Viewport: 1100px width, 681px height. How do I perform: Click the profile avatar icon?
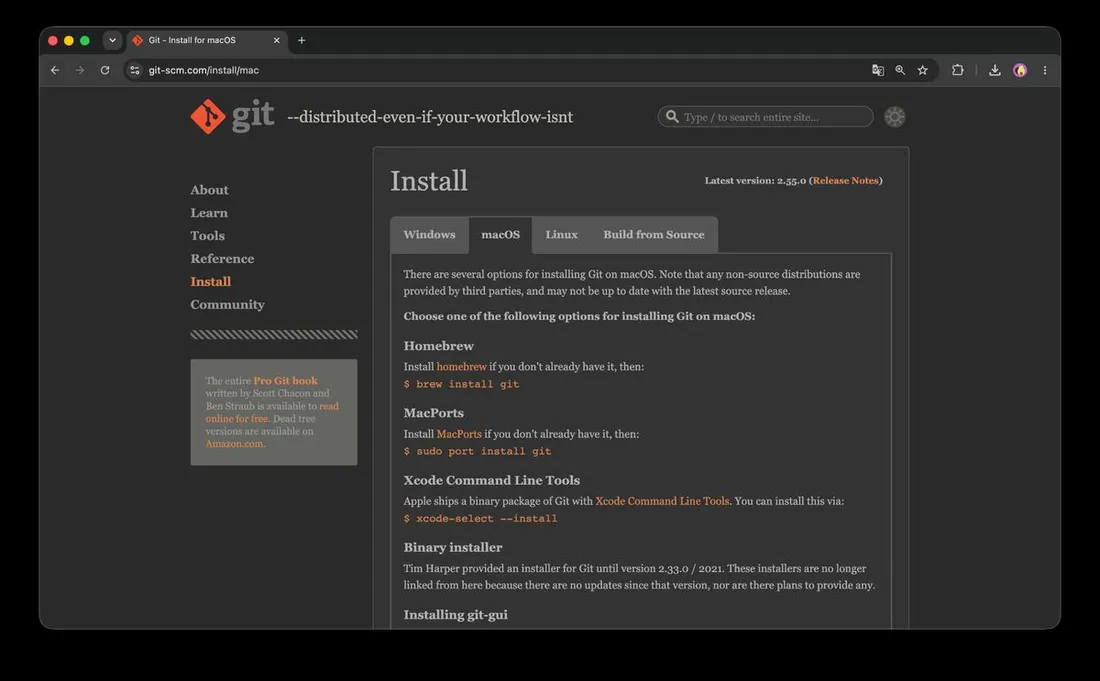point(1020,70)
